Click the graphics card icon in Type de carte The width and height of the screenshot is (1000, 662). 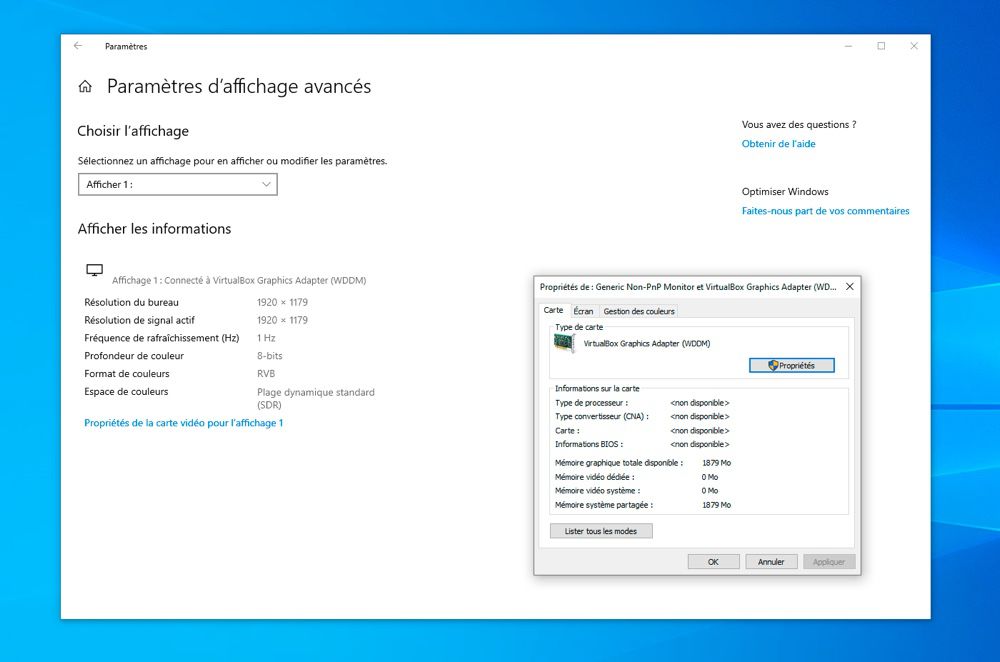click(564, 343)
